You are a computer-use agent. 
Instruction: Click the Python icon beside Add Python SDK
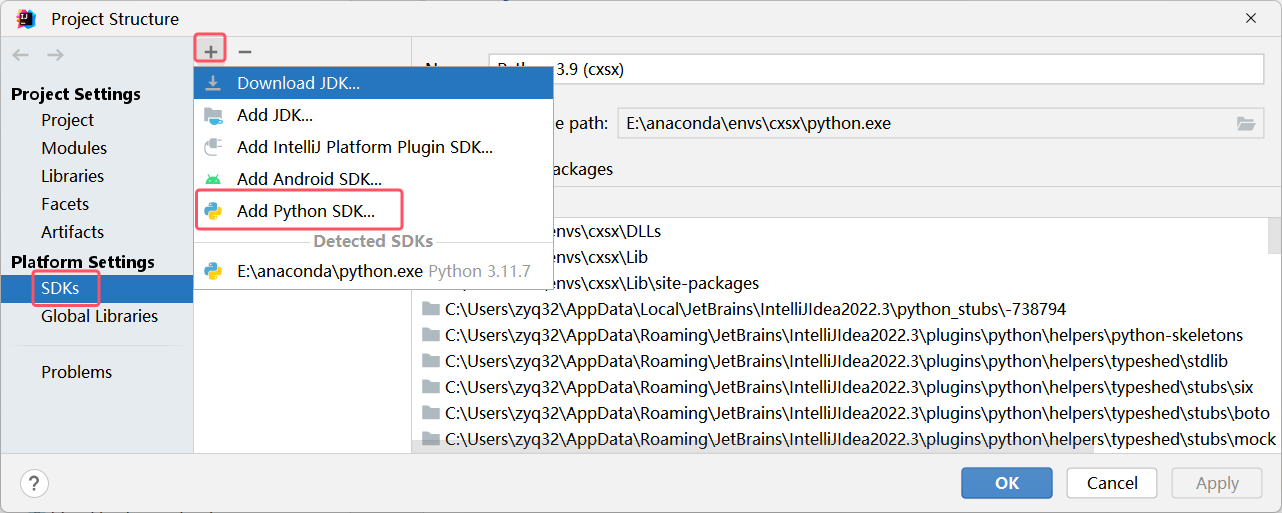click(x=213, y=211)
